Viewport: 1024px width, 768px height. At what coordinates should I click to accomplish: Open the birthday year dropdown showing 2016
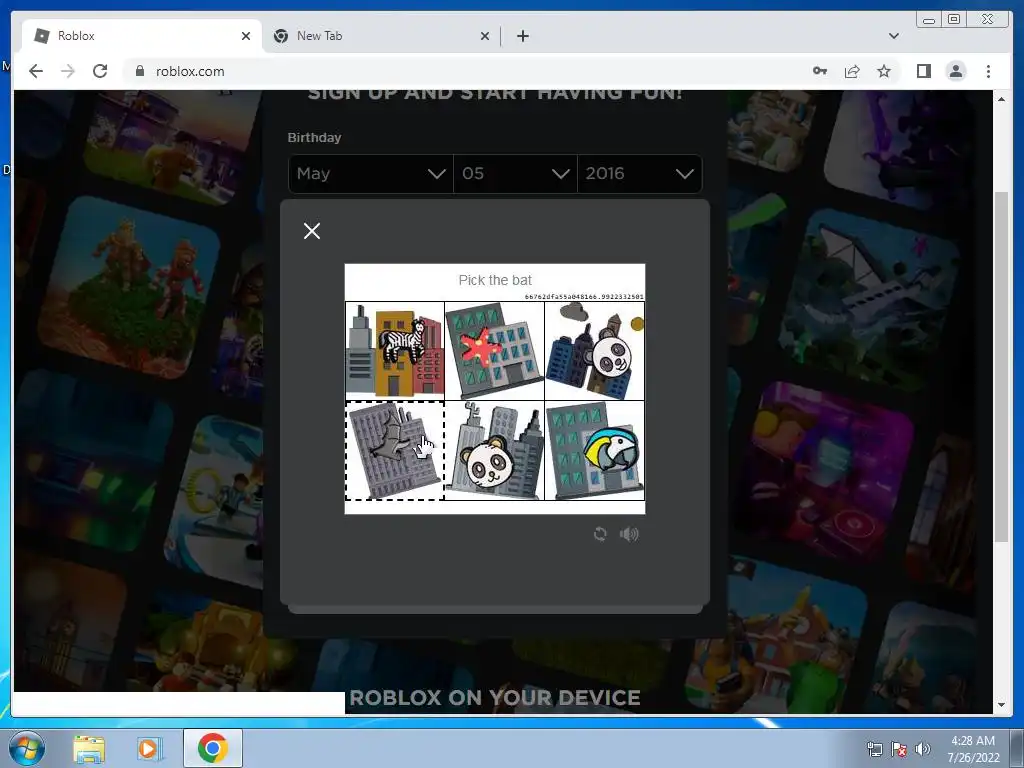[x=639, y=174]
